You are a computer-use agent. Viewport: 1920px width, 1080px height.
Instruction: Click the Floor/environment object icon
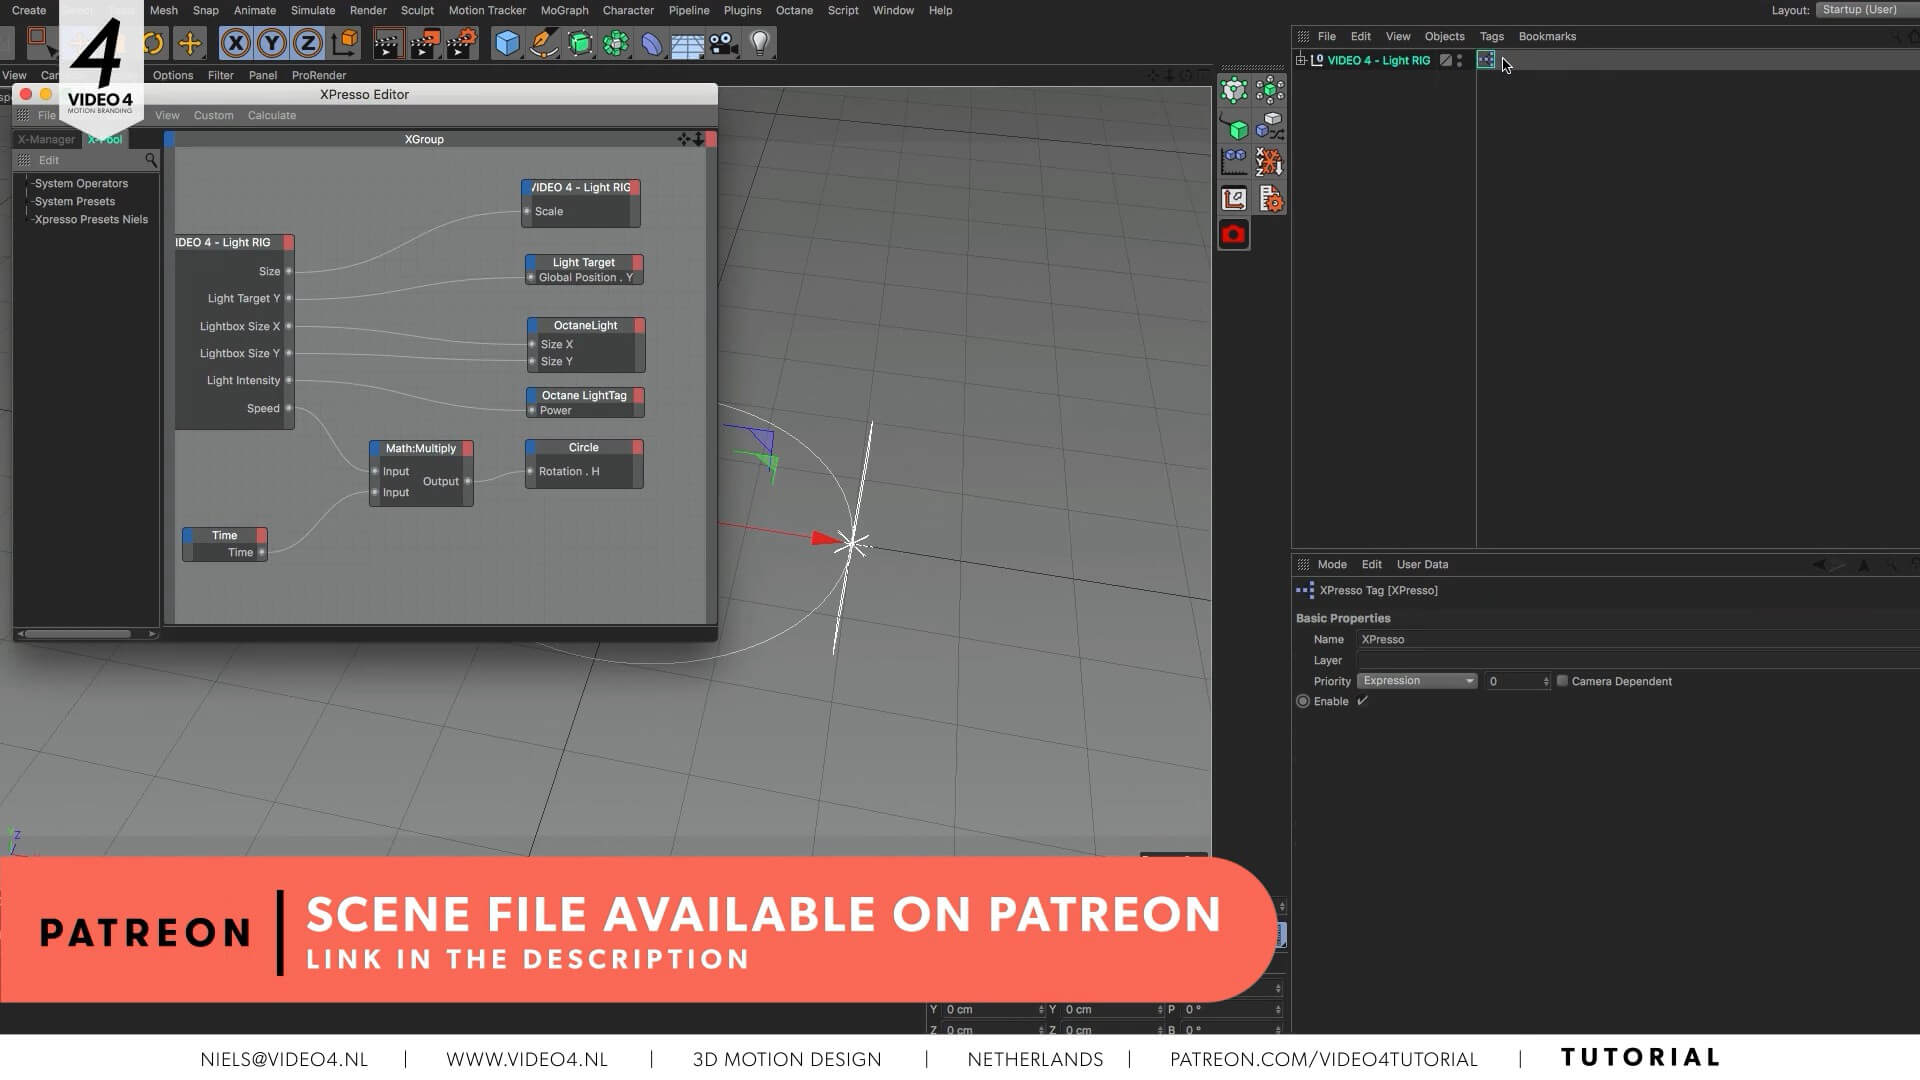(x=687, y=43)
